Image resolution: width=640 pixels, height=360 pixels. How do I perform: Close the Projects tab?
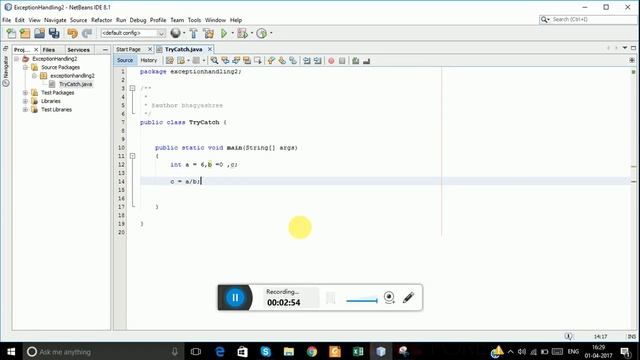(36, 50)
